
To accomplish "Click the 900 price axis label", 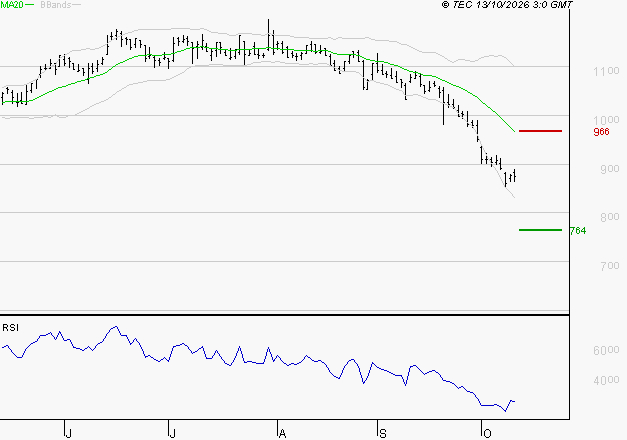I will coord(610,169).
